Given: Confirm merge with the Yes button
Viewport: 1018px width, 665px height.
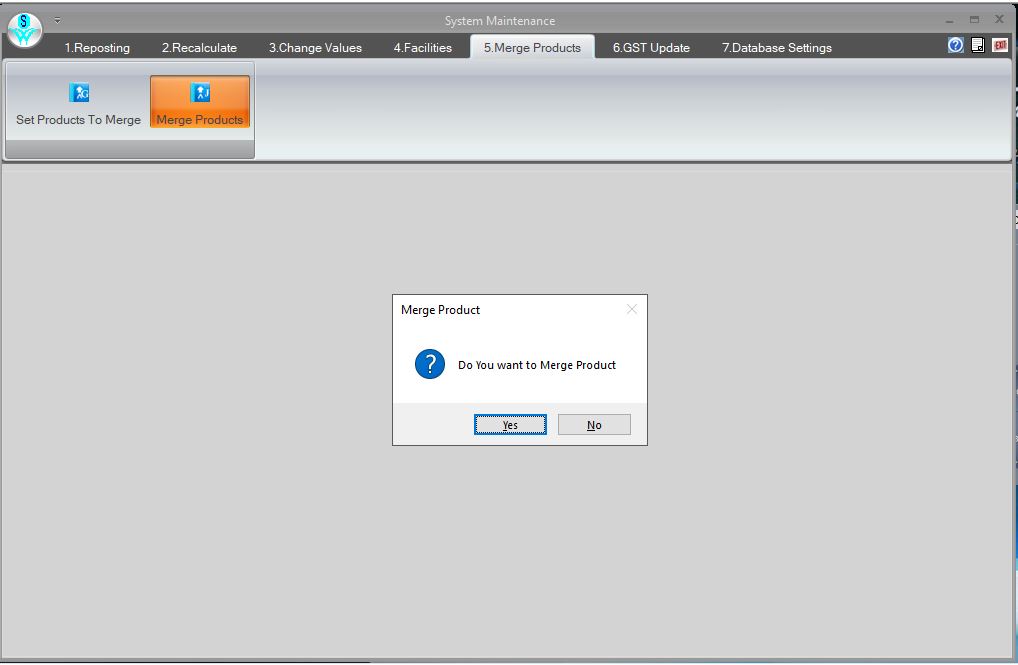Looking at the screenshot, I should click(510, 425).
